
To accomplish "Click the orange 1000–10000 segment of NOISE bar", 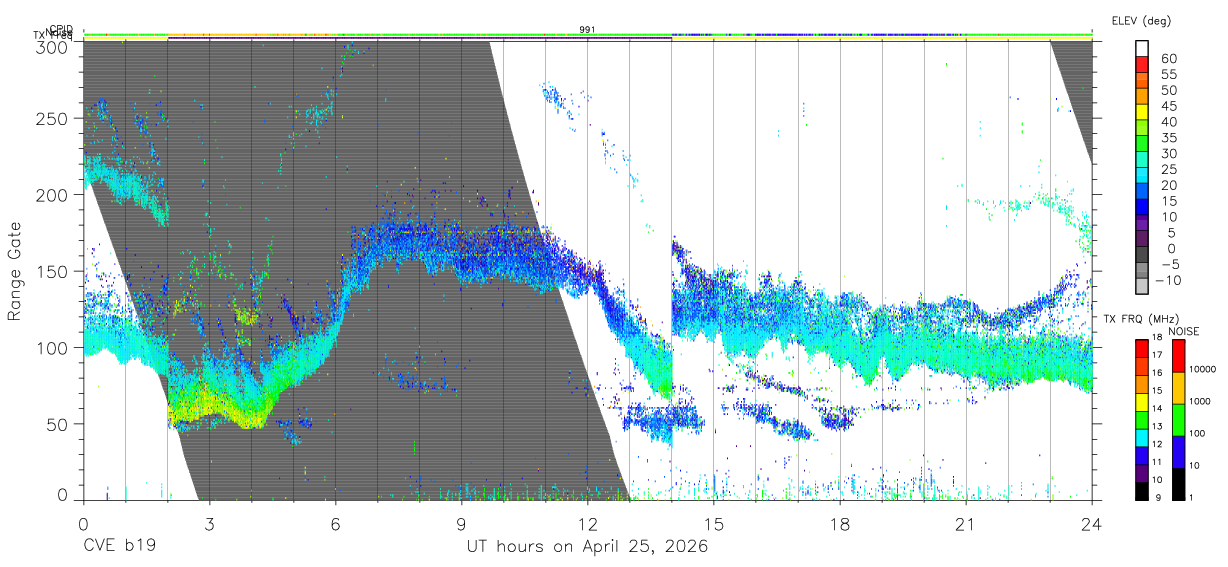I will coord(1178,386).
